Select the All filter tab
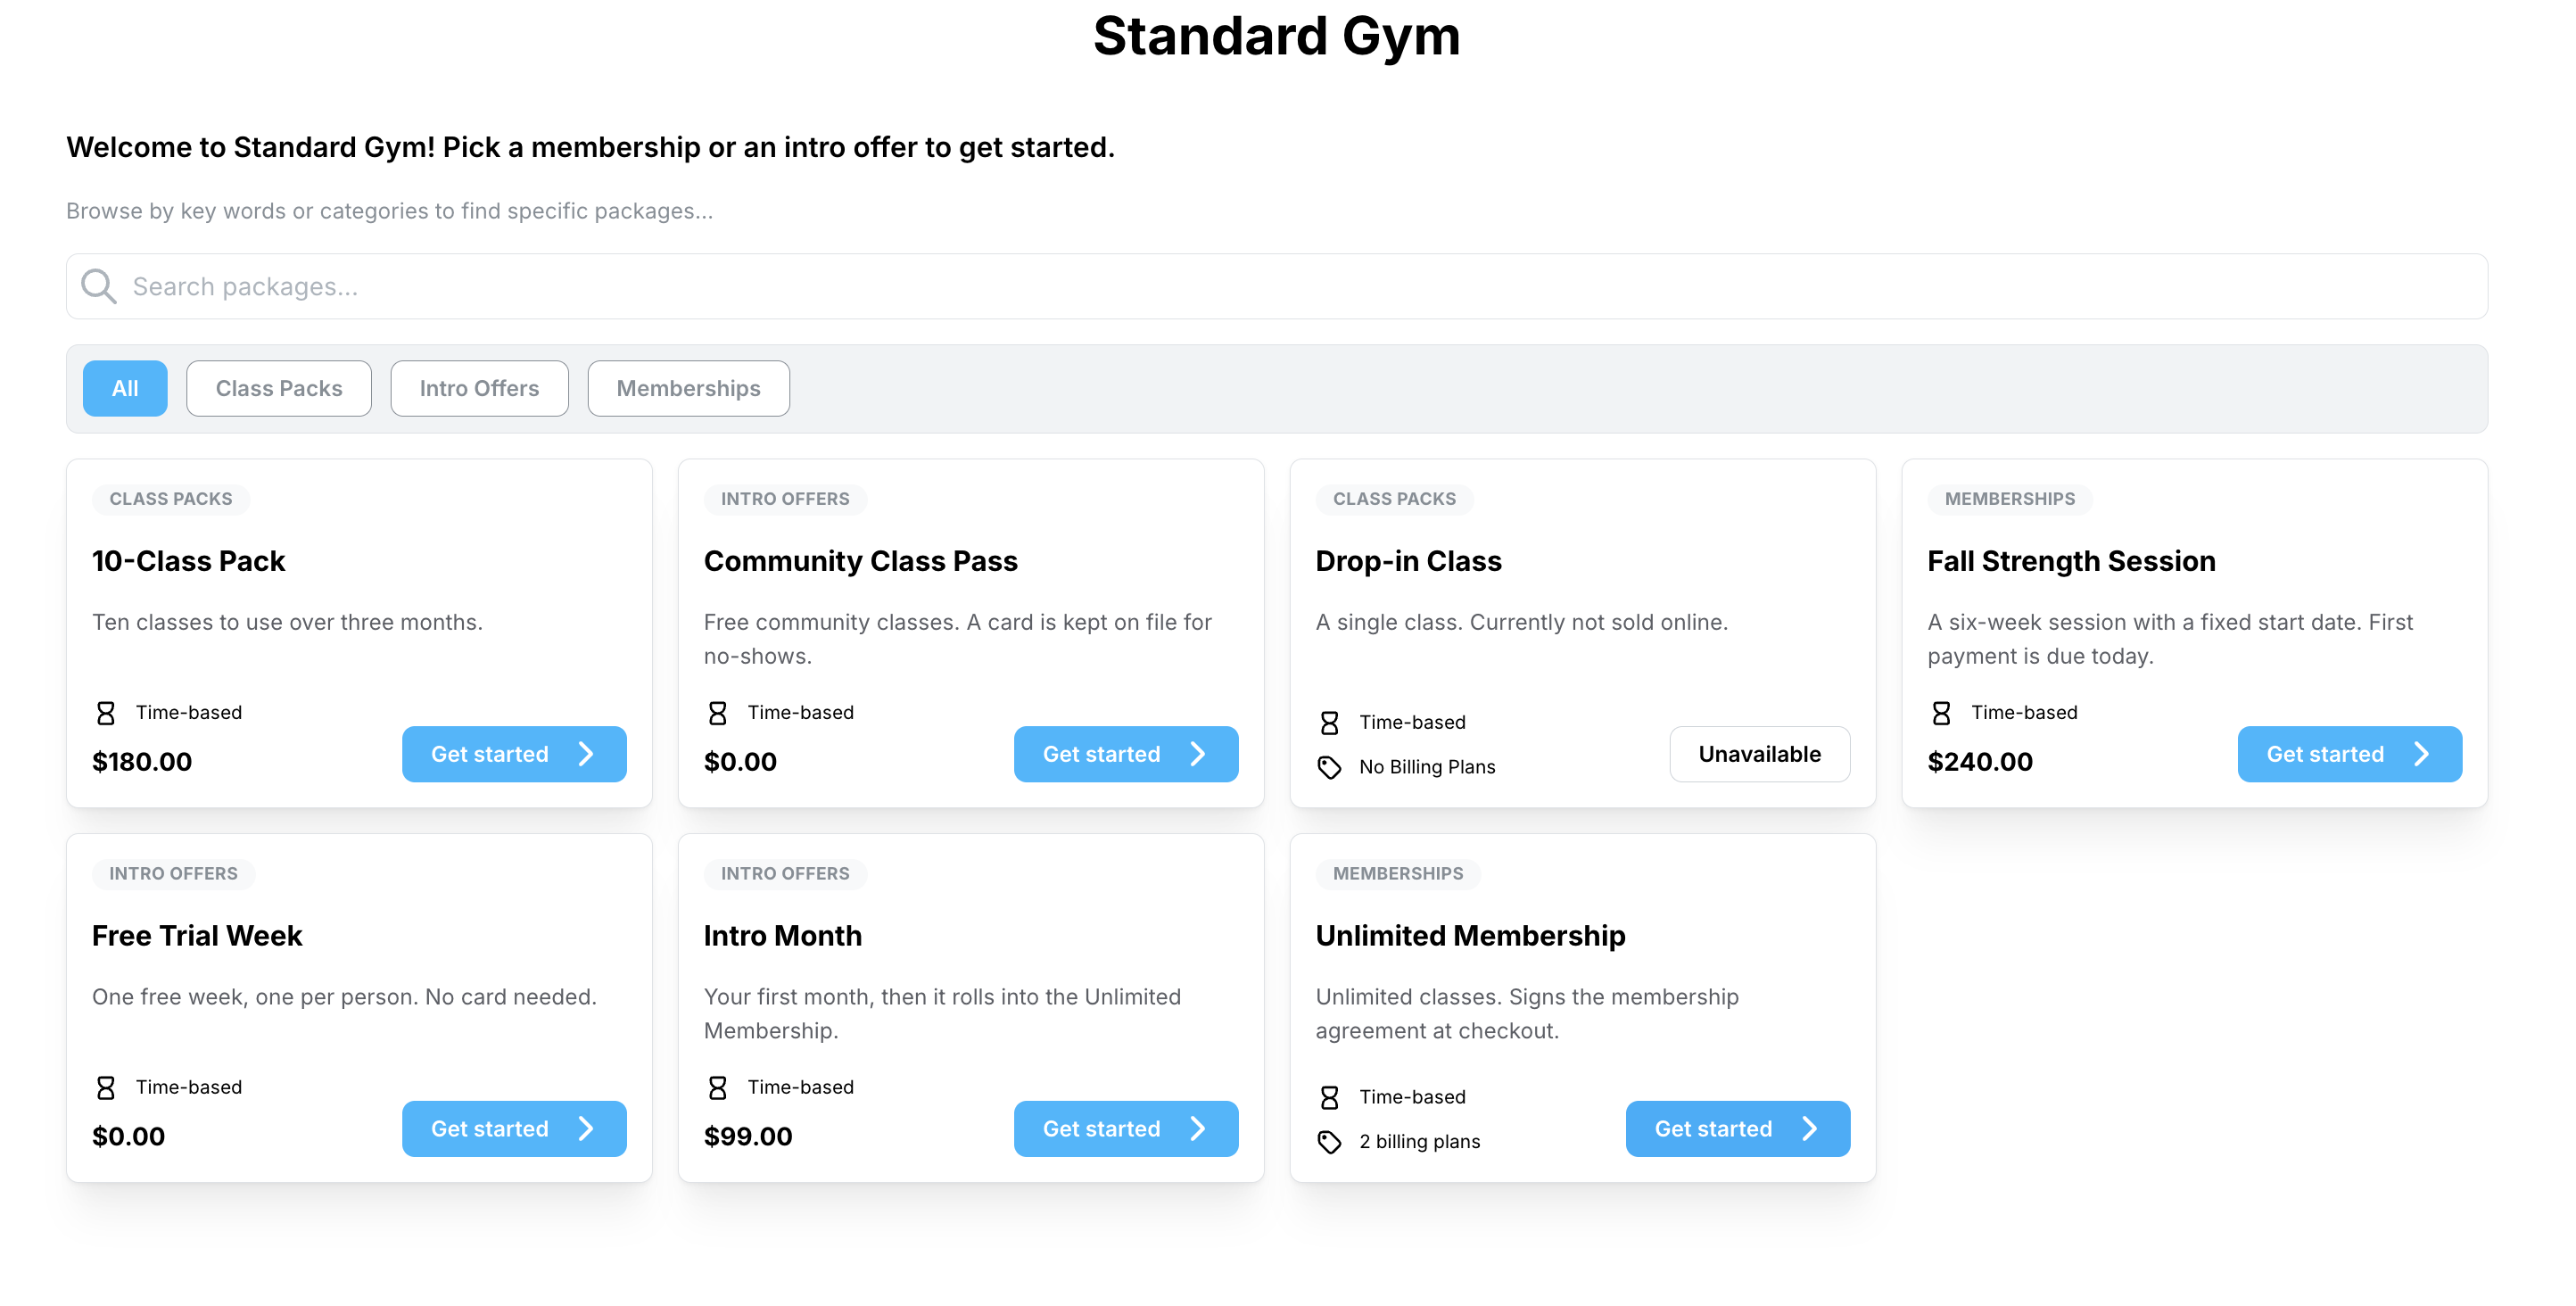Image resolution: width=2576 pixels, height=1306 pixels. coord(125,389)
